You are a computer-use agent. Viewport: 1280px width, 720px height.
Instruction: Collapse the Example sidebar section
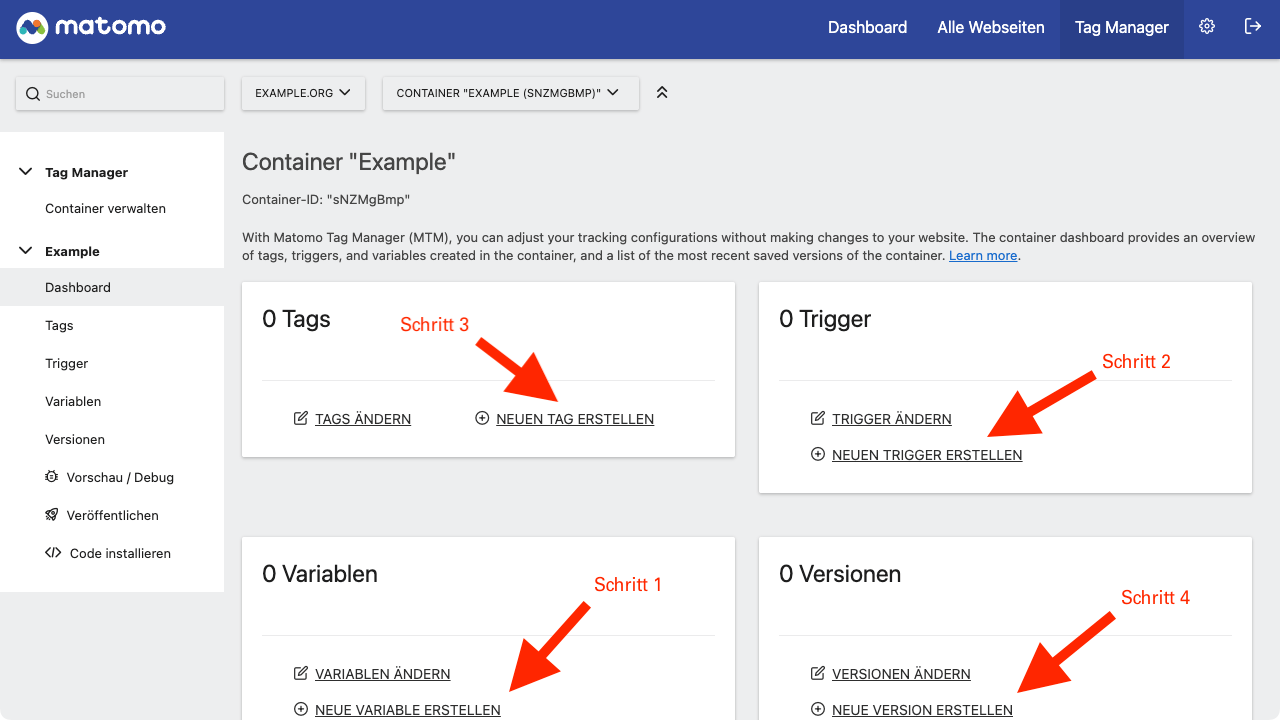pyautogui.click(x=26, y=251)
